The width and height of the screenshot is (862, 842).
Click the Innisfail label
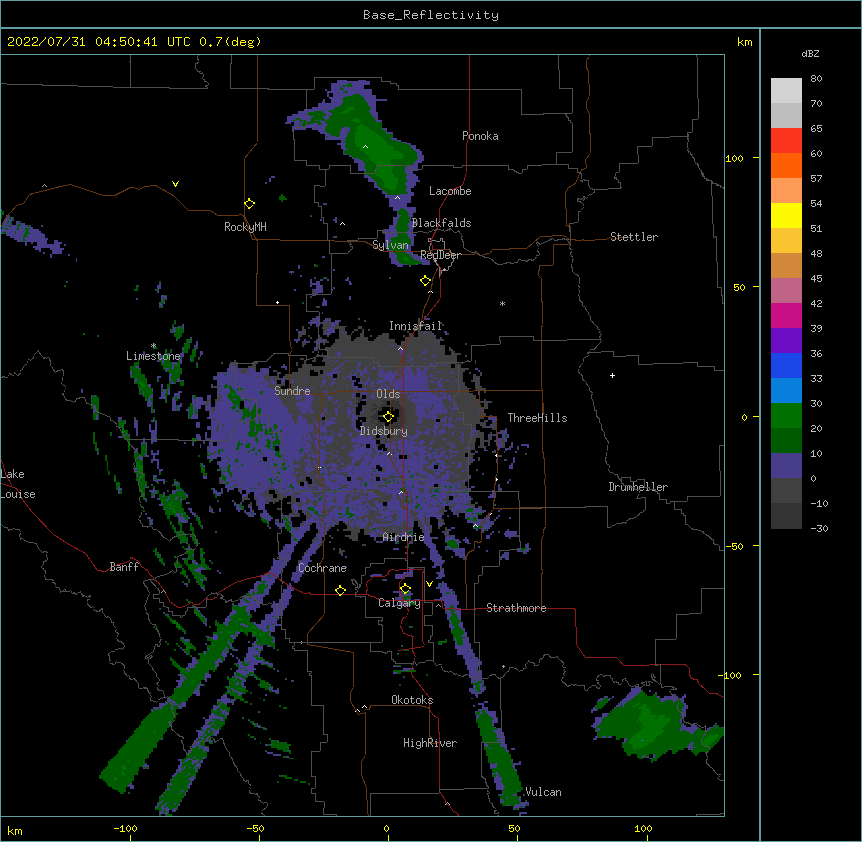point(415,326)
